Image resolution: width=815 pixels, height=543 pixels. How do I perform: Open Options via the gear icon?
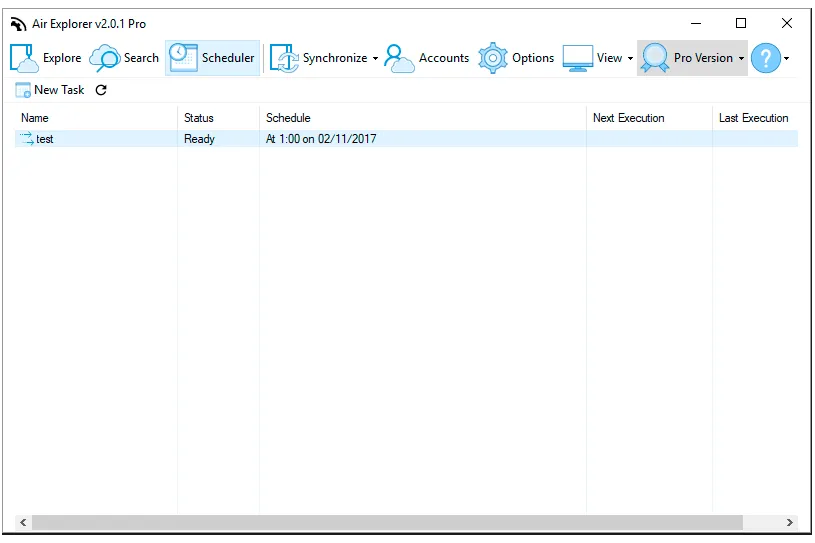[x=492, y=58]
